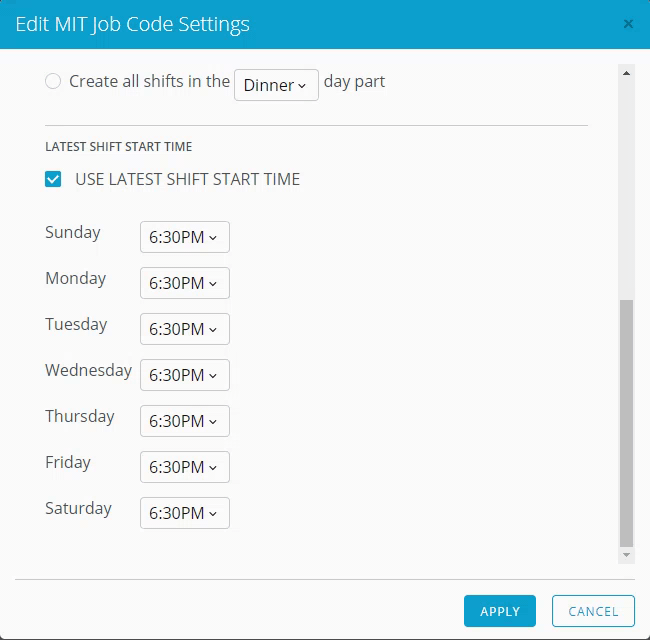
Task: Select the Create all shifts in day part radio
Action: coord(53,81)
